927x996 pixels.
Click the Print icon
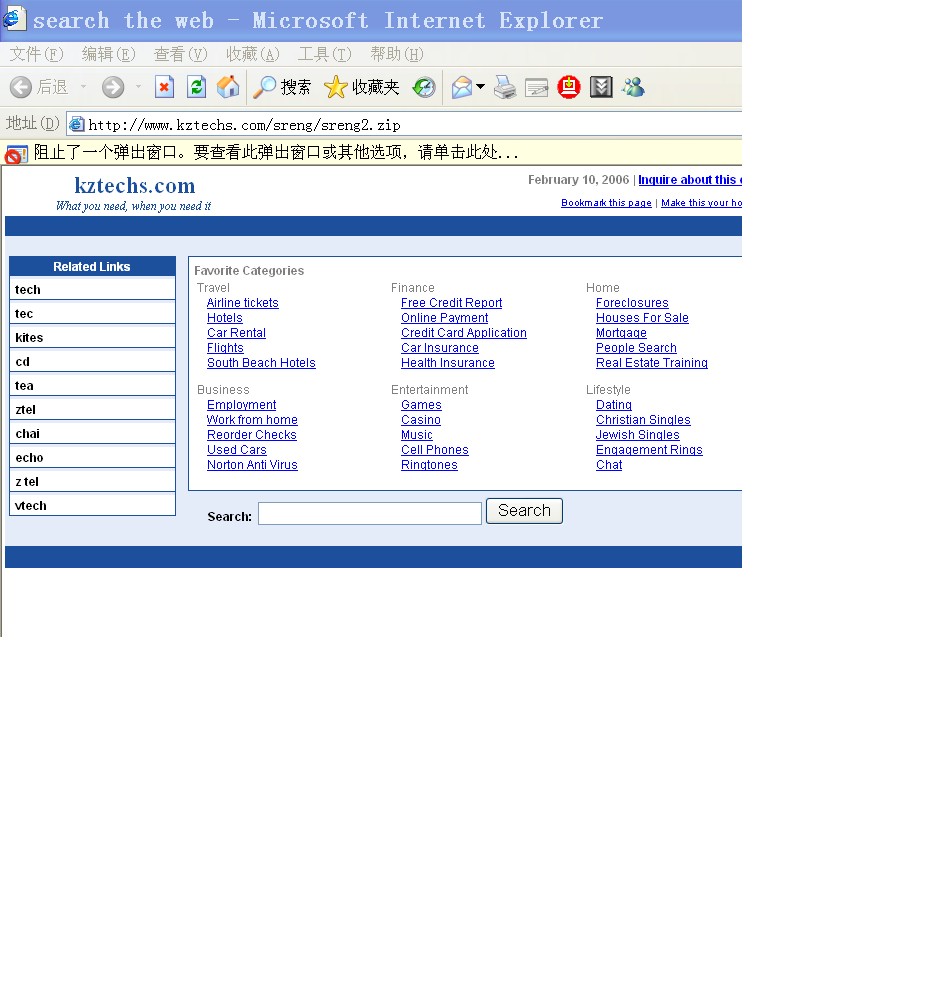(505, 87)
